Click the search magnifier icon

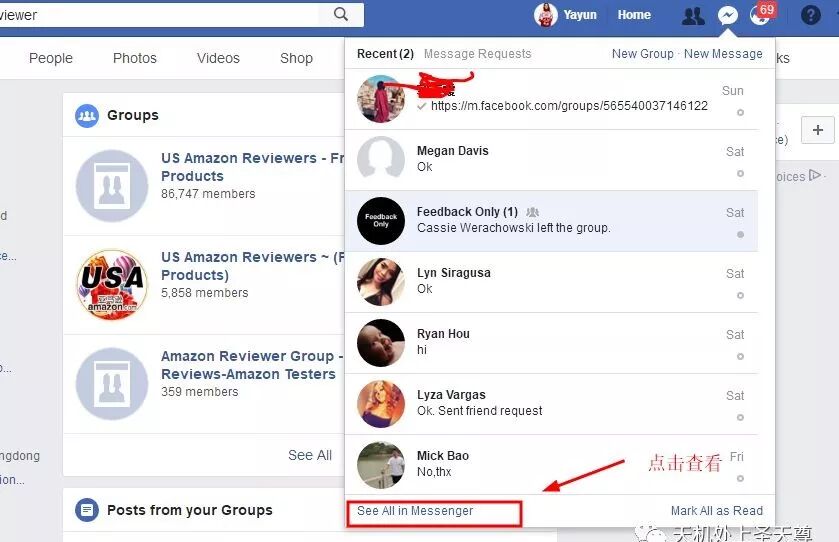pyautogui.click(x=341, y=14)
